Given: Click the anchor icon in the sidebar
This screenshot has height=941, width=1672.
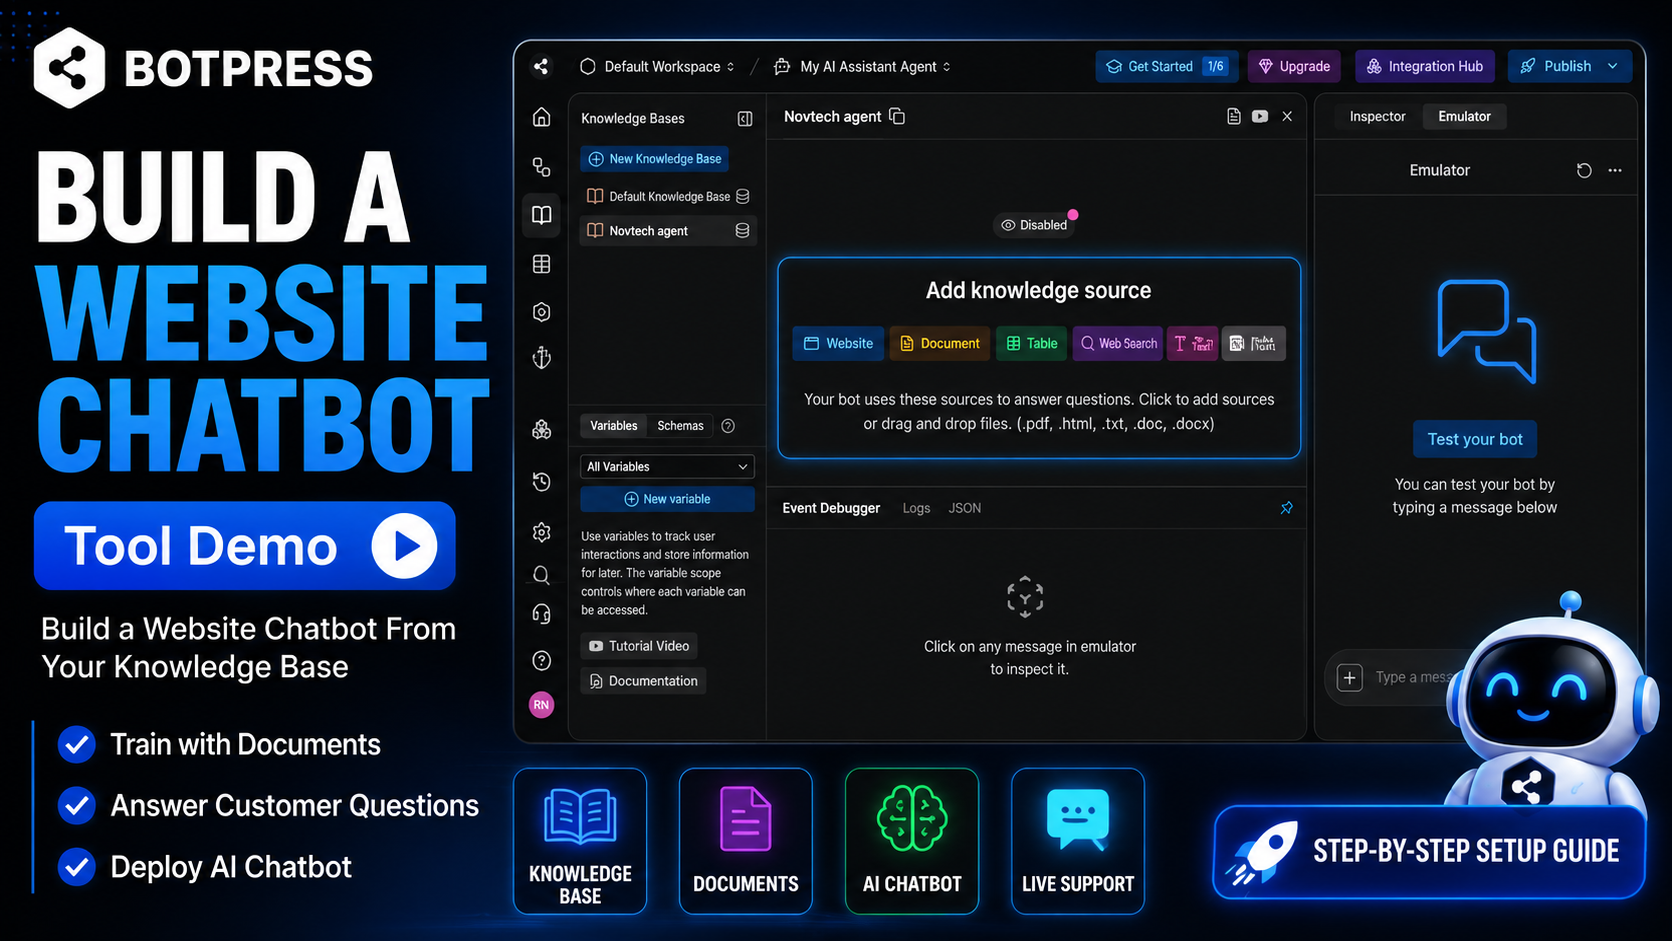Looking at the screenshot, I should coord(541,357).
